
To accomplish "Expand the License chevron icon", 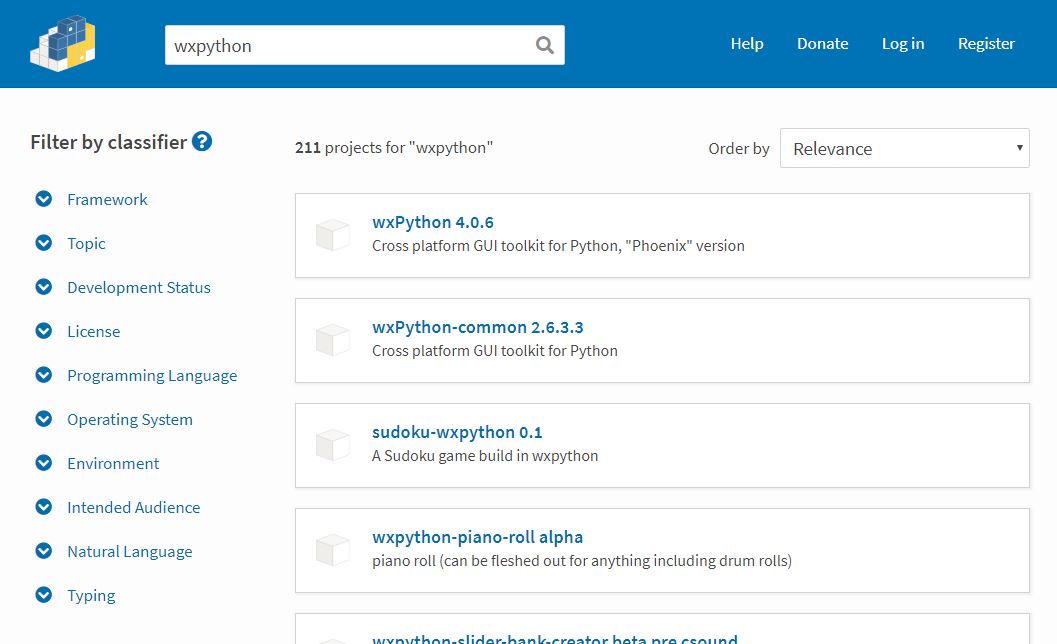I will 44,330.
